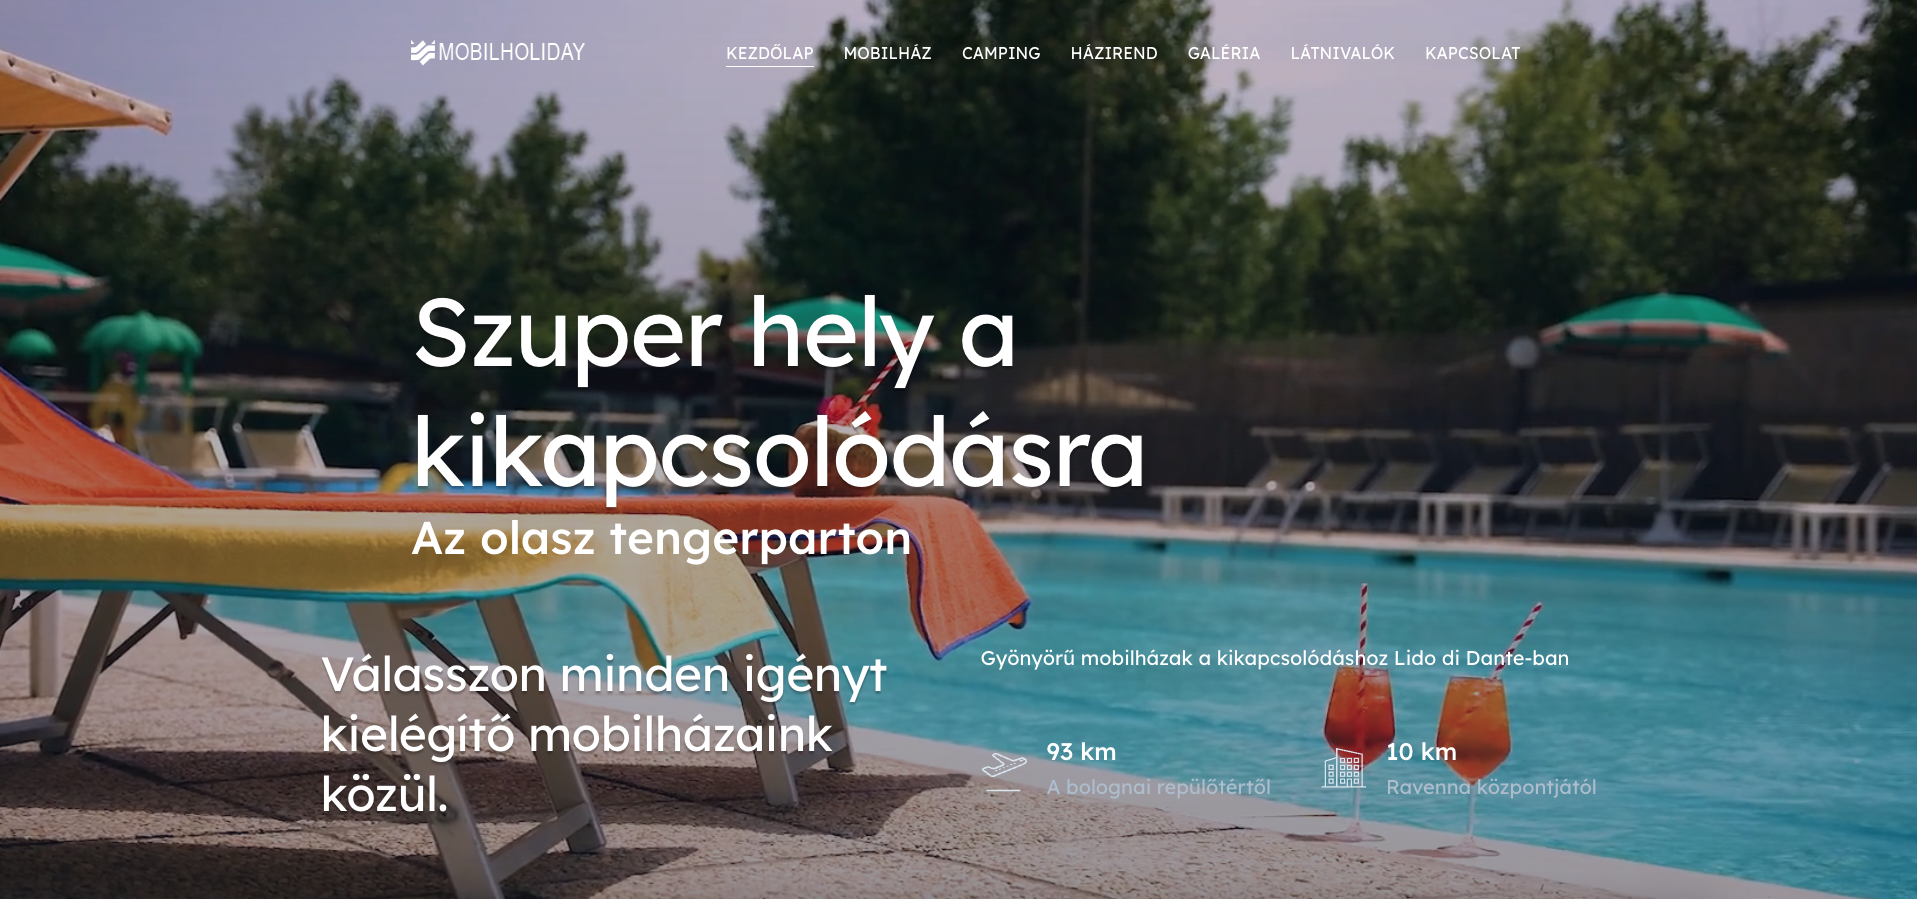The height and width of the screenshot is (899, 1917).
Task: Select LÁTNIVALÓK in the navigation
Action: [x=1342, y=53]
